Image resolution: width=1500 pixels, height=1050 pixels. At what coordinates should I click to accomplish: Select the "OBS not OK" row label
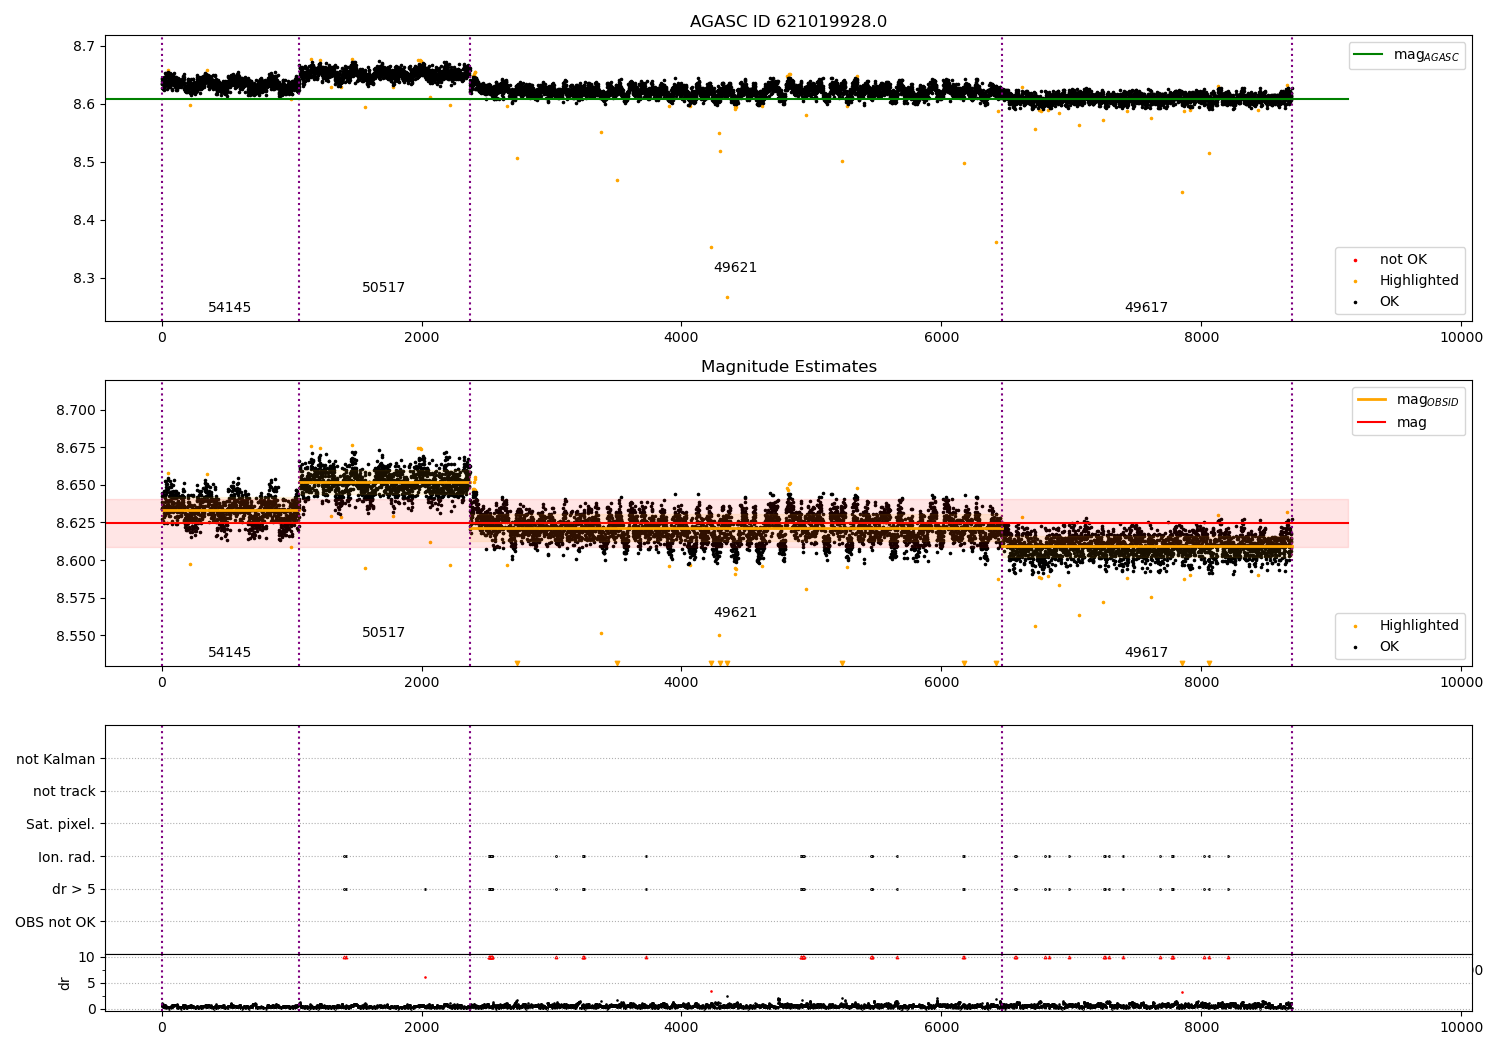56,922
